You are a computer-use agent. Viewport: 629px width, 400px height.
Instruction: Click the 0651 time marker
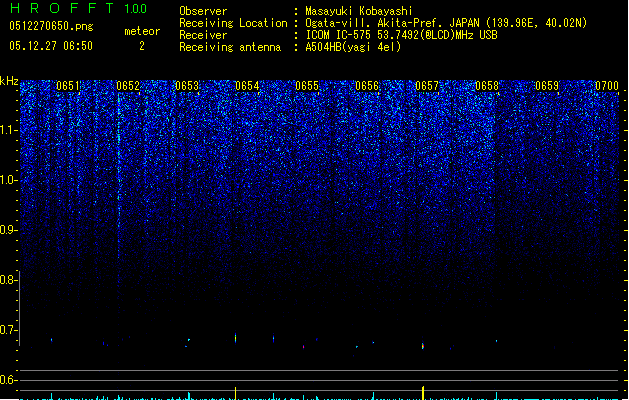point(68,86)
